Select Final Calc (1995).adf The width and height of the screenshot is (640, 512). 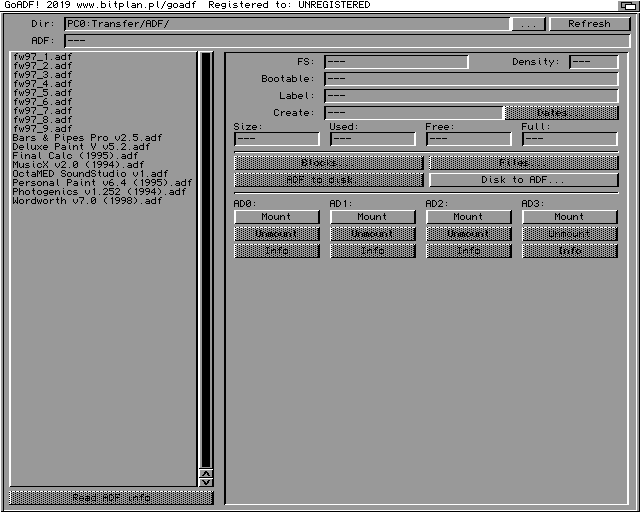point(103,156)
